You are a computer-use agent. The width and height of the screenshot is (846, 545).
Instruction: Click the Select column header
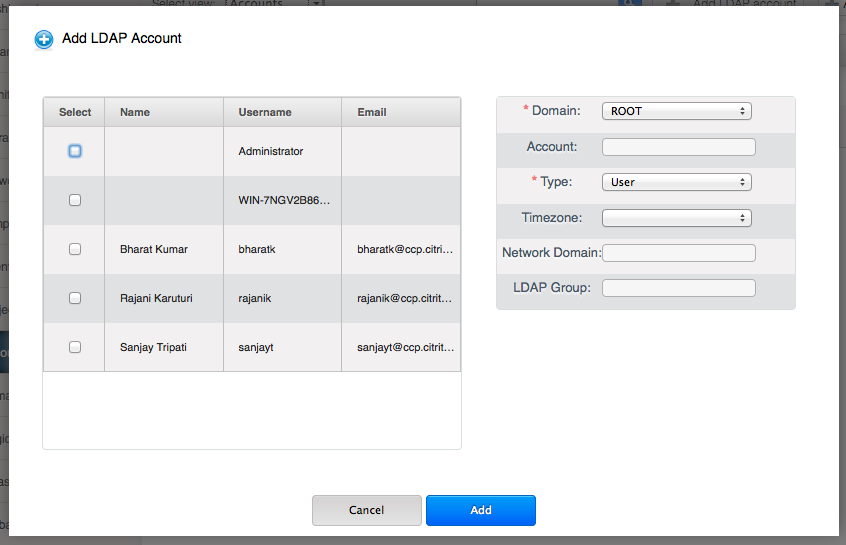(75, 112)
